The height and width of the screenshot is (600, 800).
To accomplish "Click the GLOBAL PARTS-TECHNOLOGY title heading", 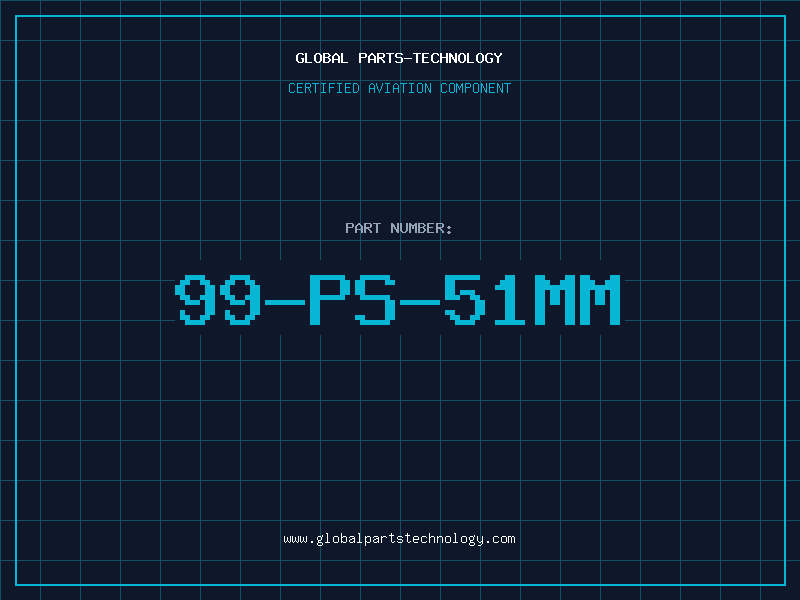I will (399, 58).
